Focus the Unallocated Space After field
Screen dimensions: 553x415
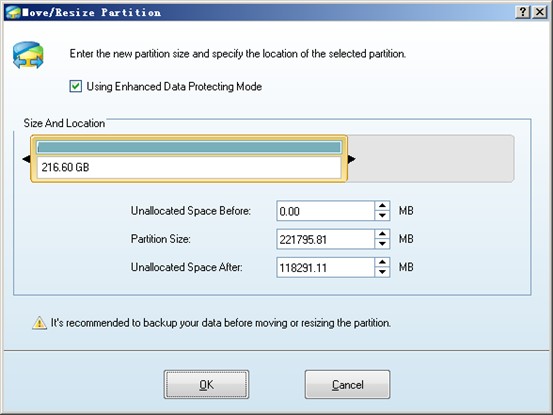pos(325,267)
